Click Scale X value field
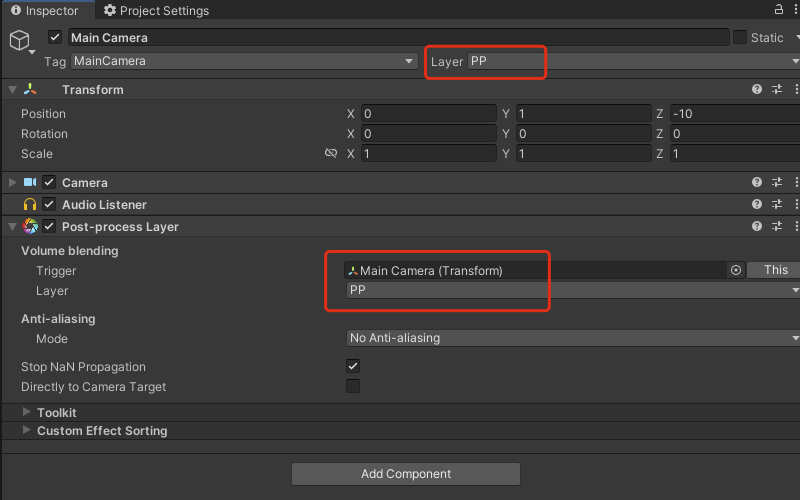 (429, 154)
